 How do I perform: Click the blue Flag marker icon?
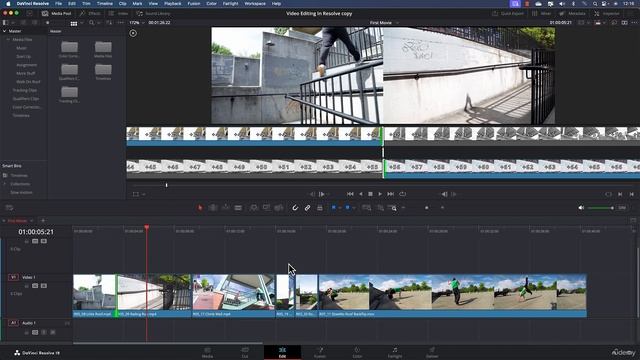pyautogui.click(x=333, y=207)
